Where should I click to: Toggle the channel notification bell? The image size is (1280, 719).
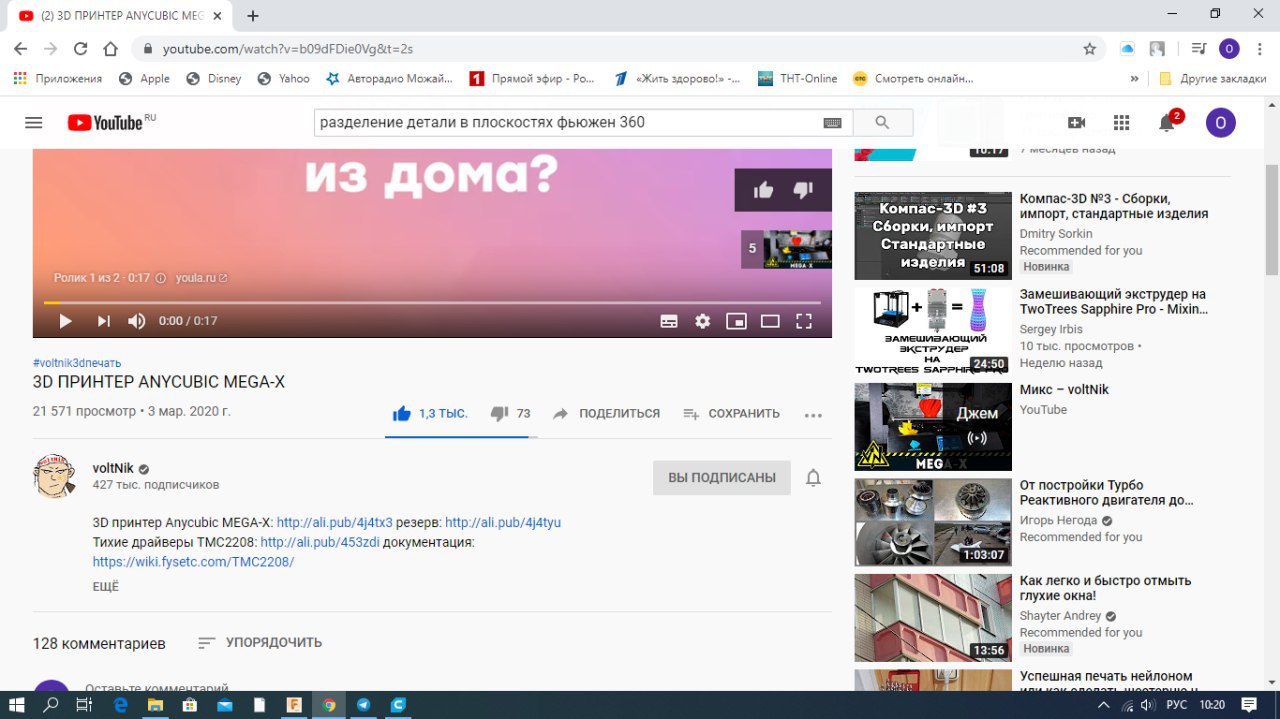tap(813, 478)
